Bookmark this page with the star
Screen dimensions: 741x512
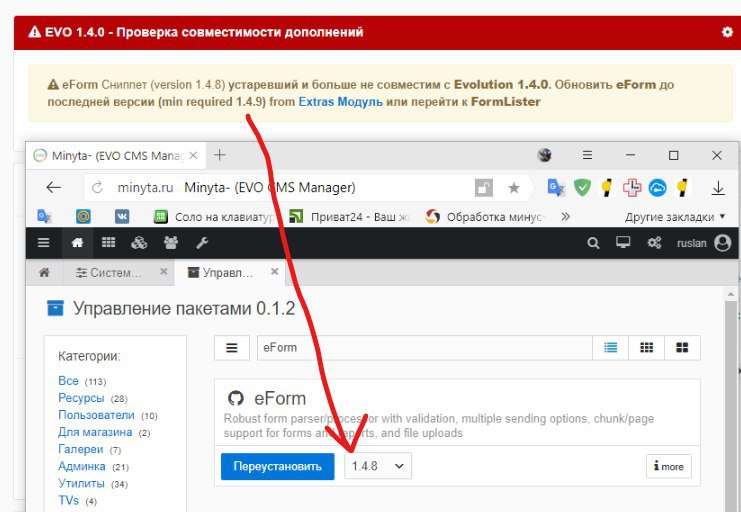[x=514, y=188]
